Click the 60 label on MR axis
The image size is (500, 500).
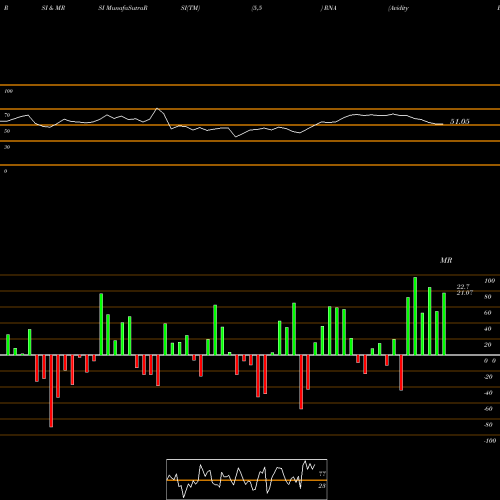point(488,313)
